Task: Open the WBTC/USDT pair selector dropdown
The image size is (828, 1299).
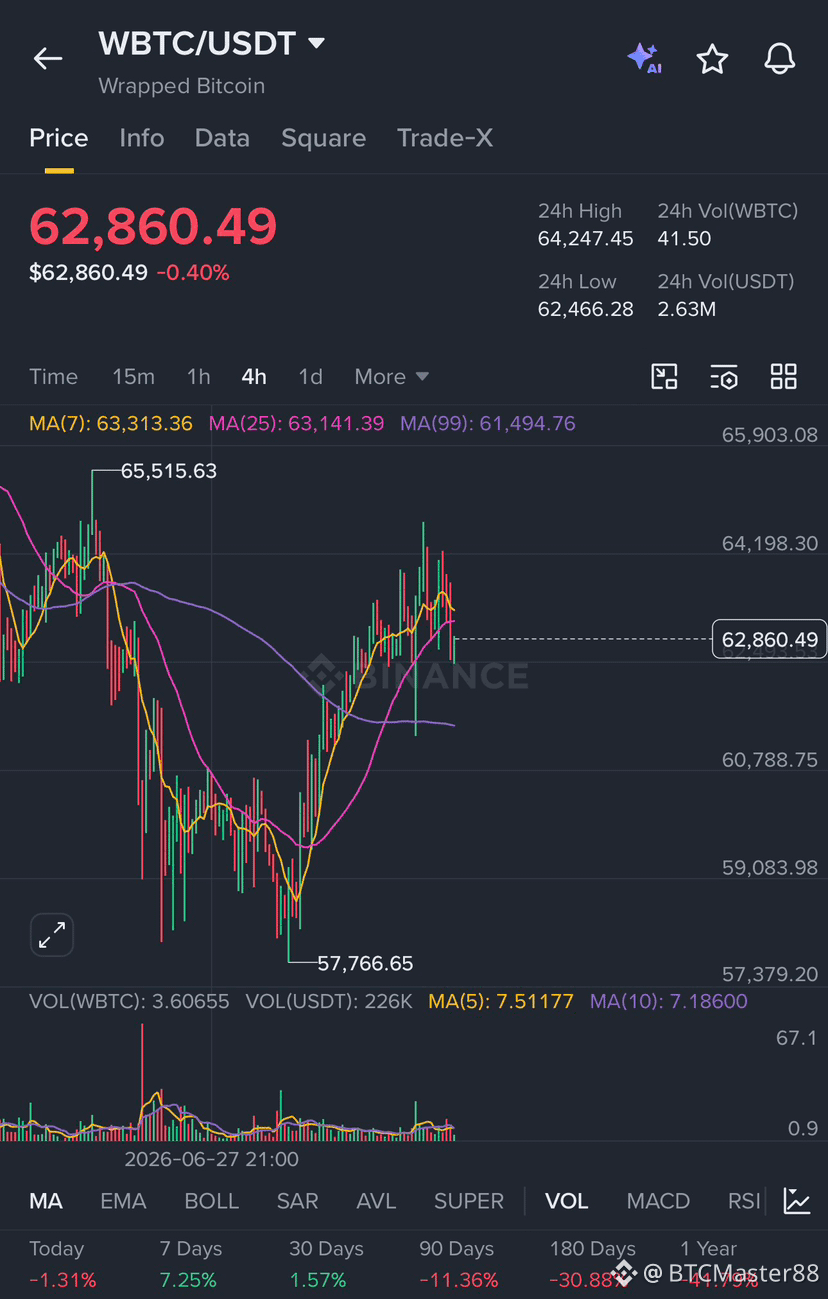Action: 212,44
